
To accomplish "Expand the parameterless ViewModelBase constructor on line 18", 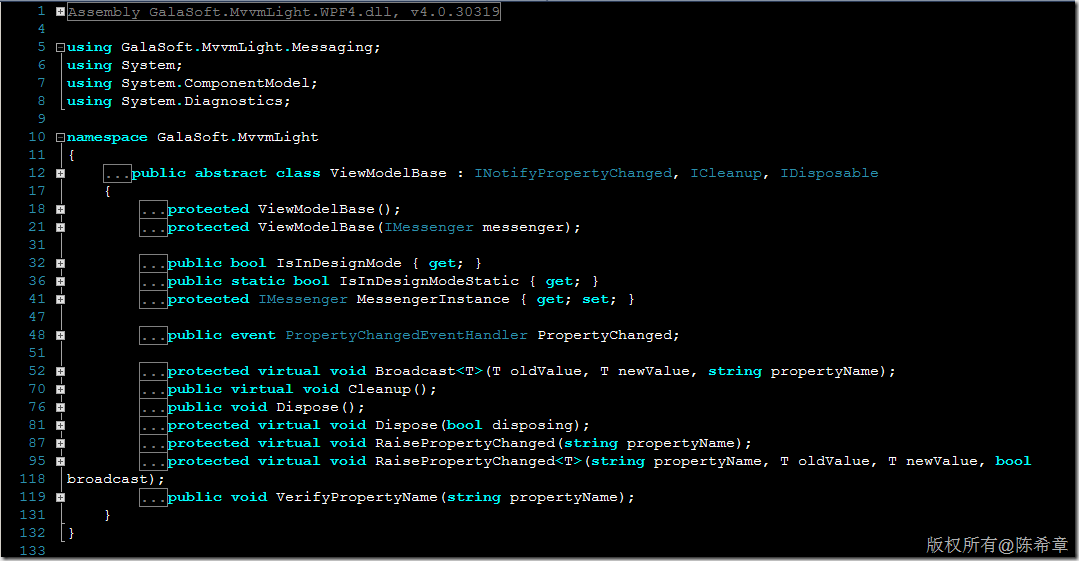I will [61, 209].
